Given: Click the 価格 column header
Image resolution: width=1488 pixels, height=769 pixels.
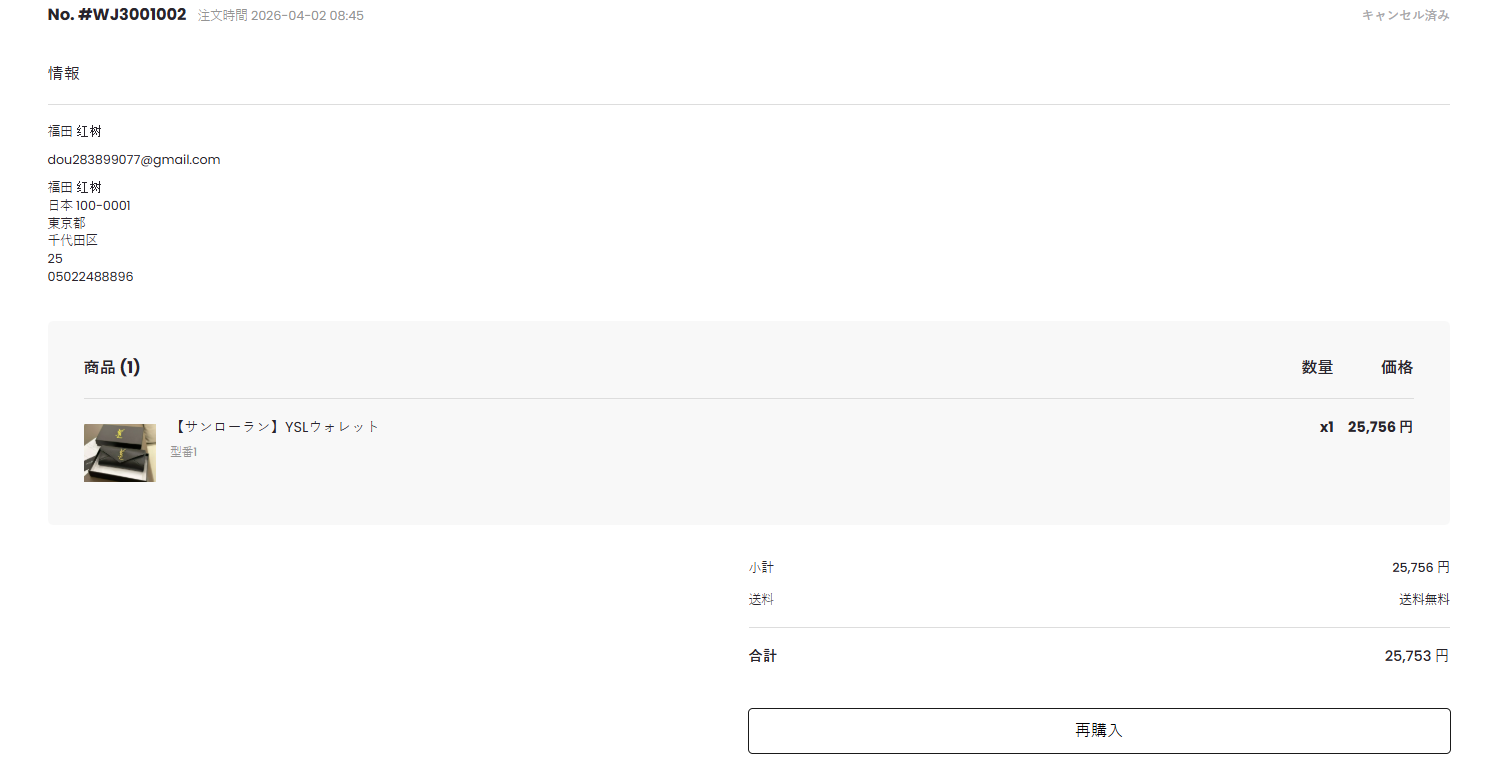Looking at the screenshot, I should [1397, 368].
